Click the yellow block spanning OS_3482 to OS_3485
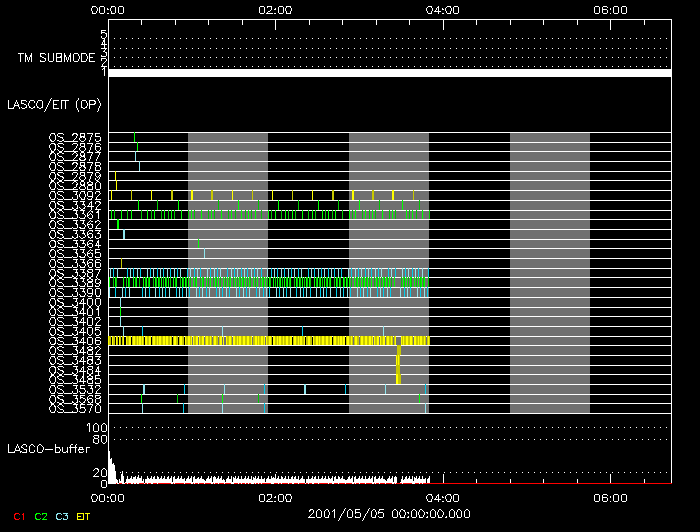 coord(399,365)
